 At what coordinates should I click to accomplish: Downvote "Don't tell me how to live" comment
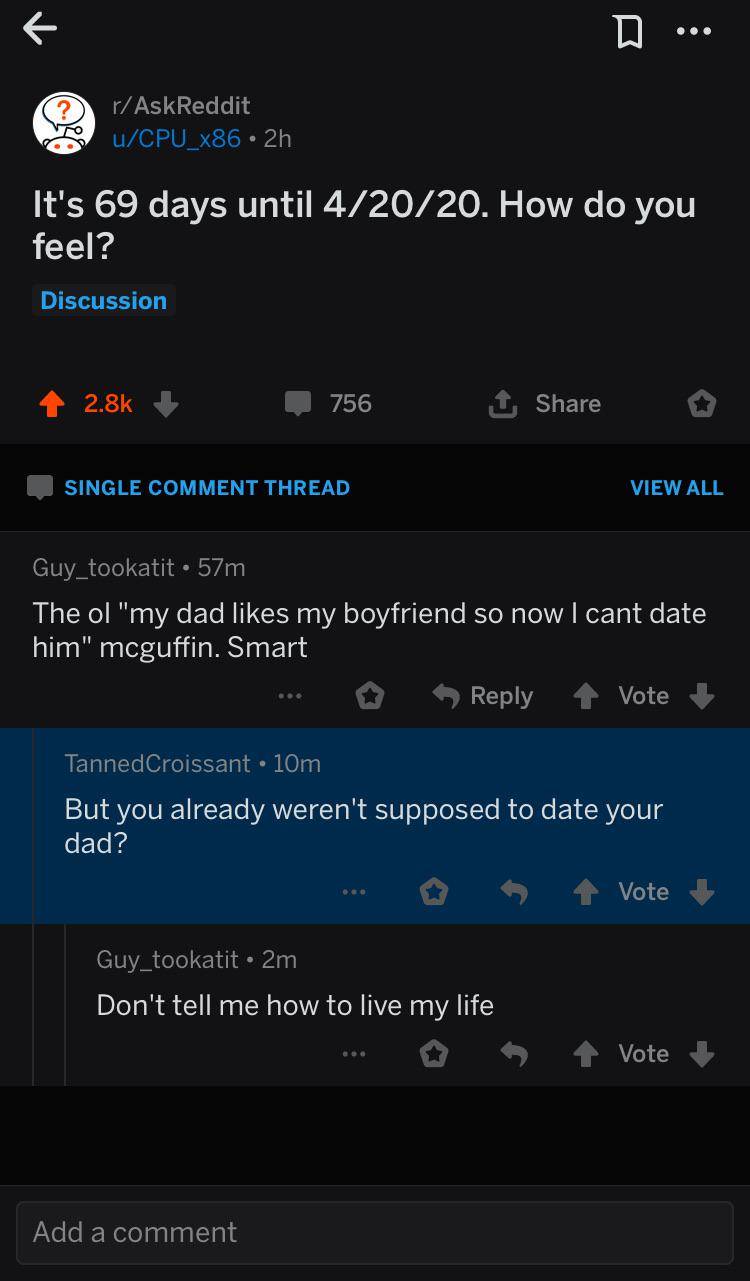click(702, 1054)
